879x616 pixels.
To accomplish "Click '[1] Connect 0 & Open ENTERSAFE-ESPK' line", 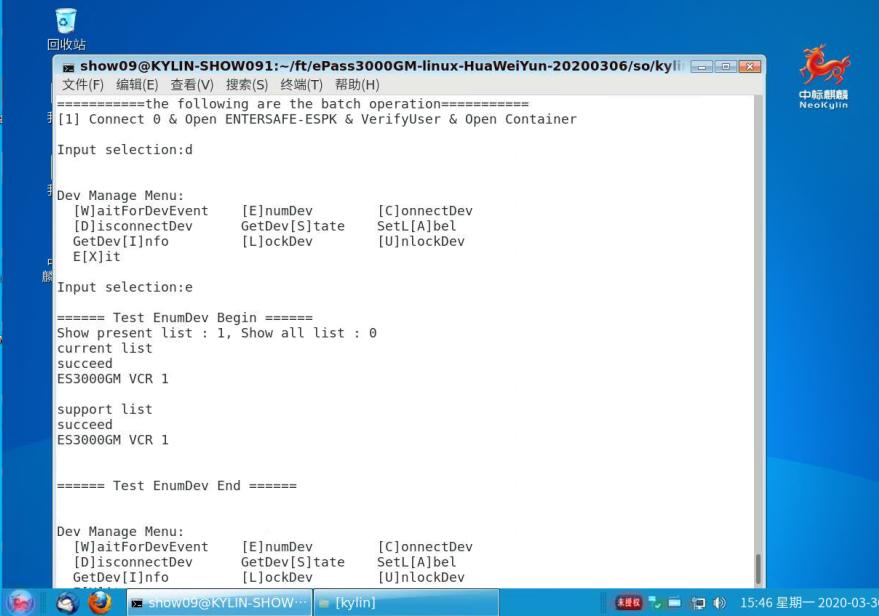I will (x=317, y=119).
